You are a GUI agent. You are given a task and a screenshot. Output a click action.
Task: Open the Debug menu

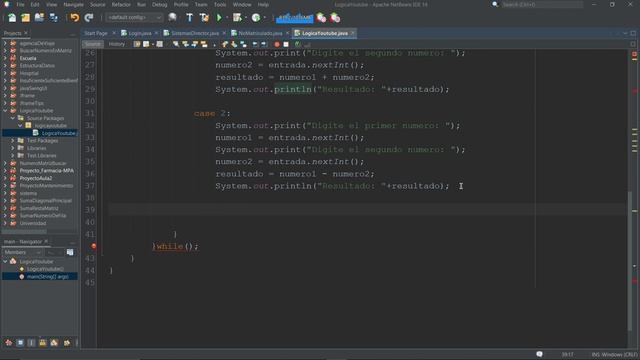pyautogui.click(x=160, y=4)
